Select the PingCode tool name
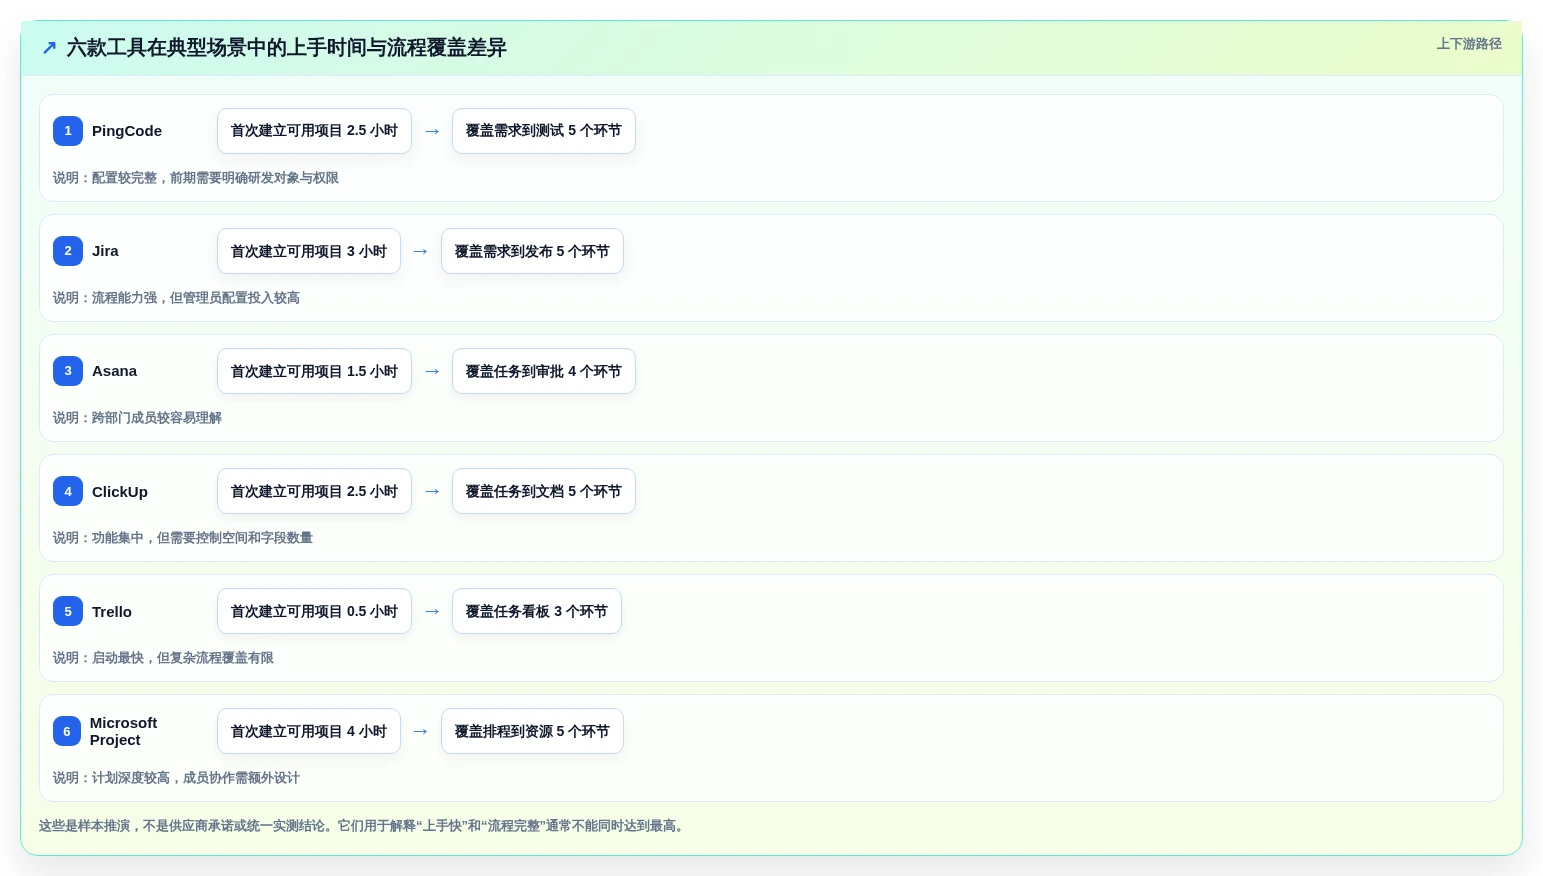Image resolution: width=1543 pixels, height=876 pixels. point(127,131)
